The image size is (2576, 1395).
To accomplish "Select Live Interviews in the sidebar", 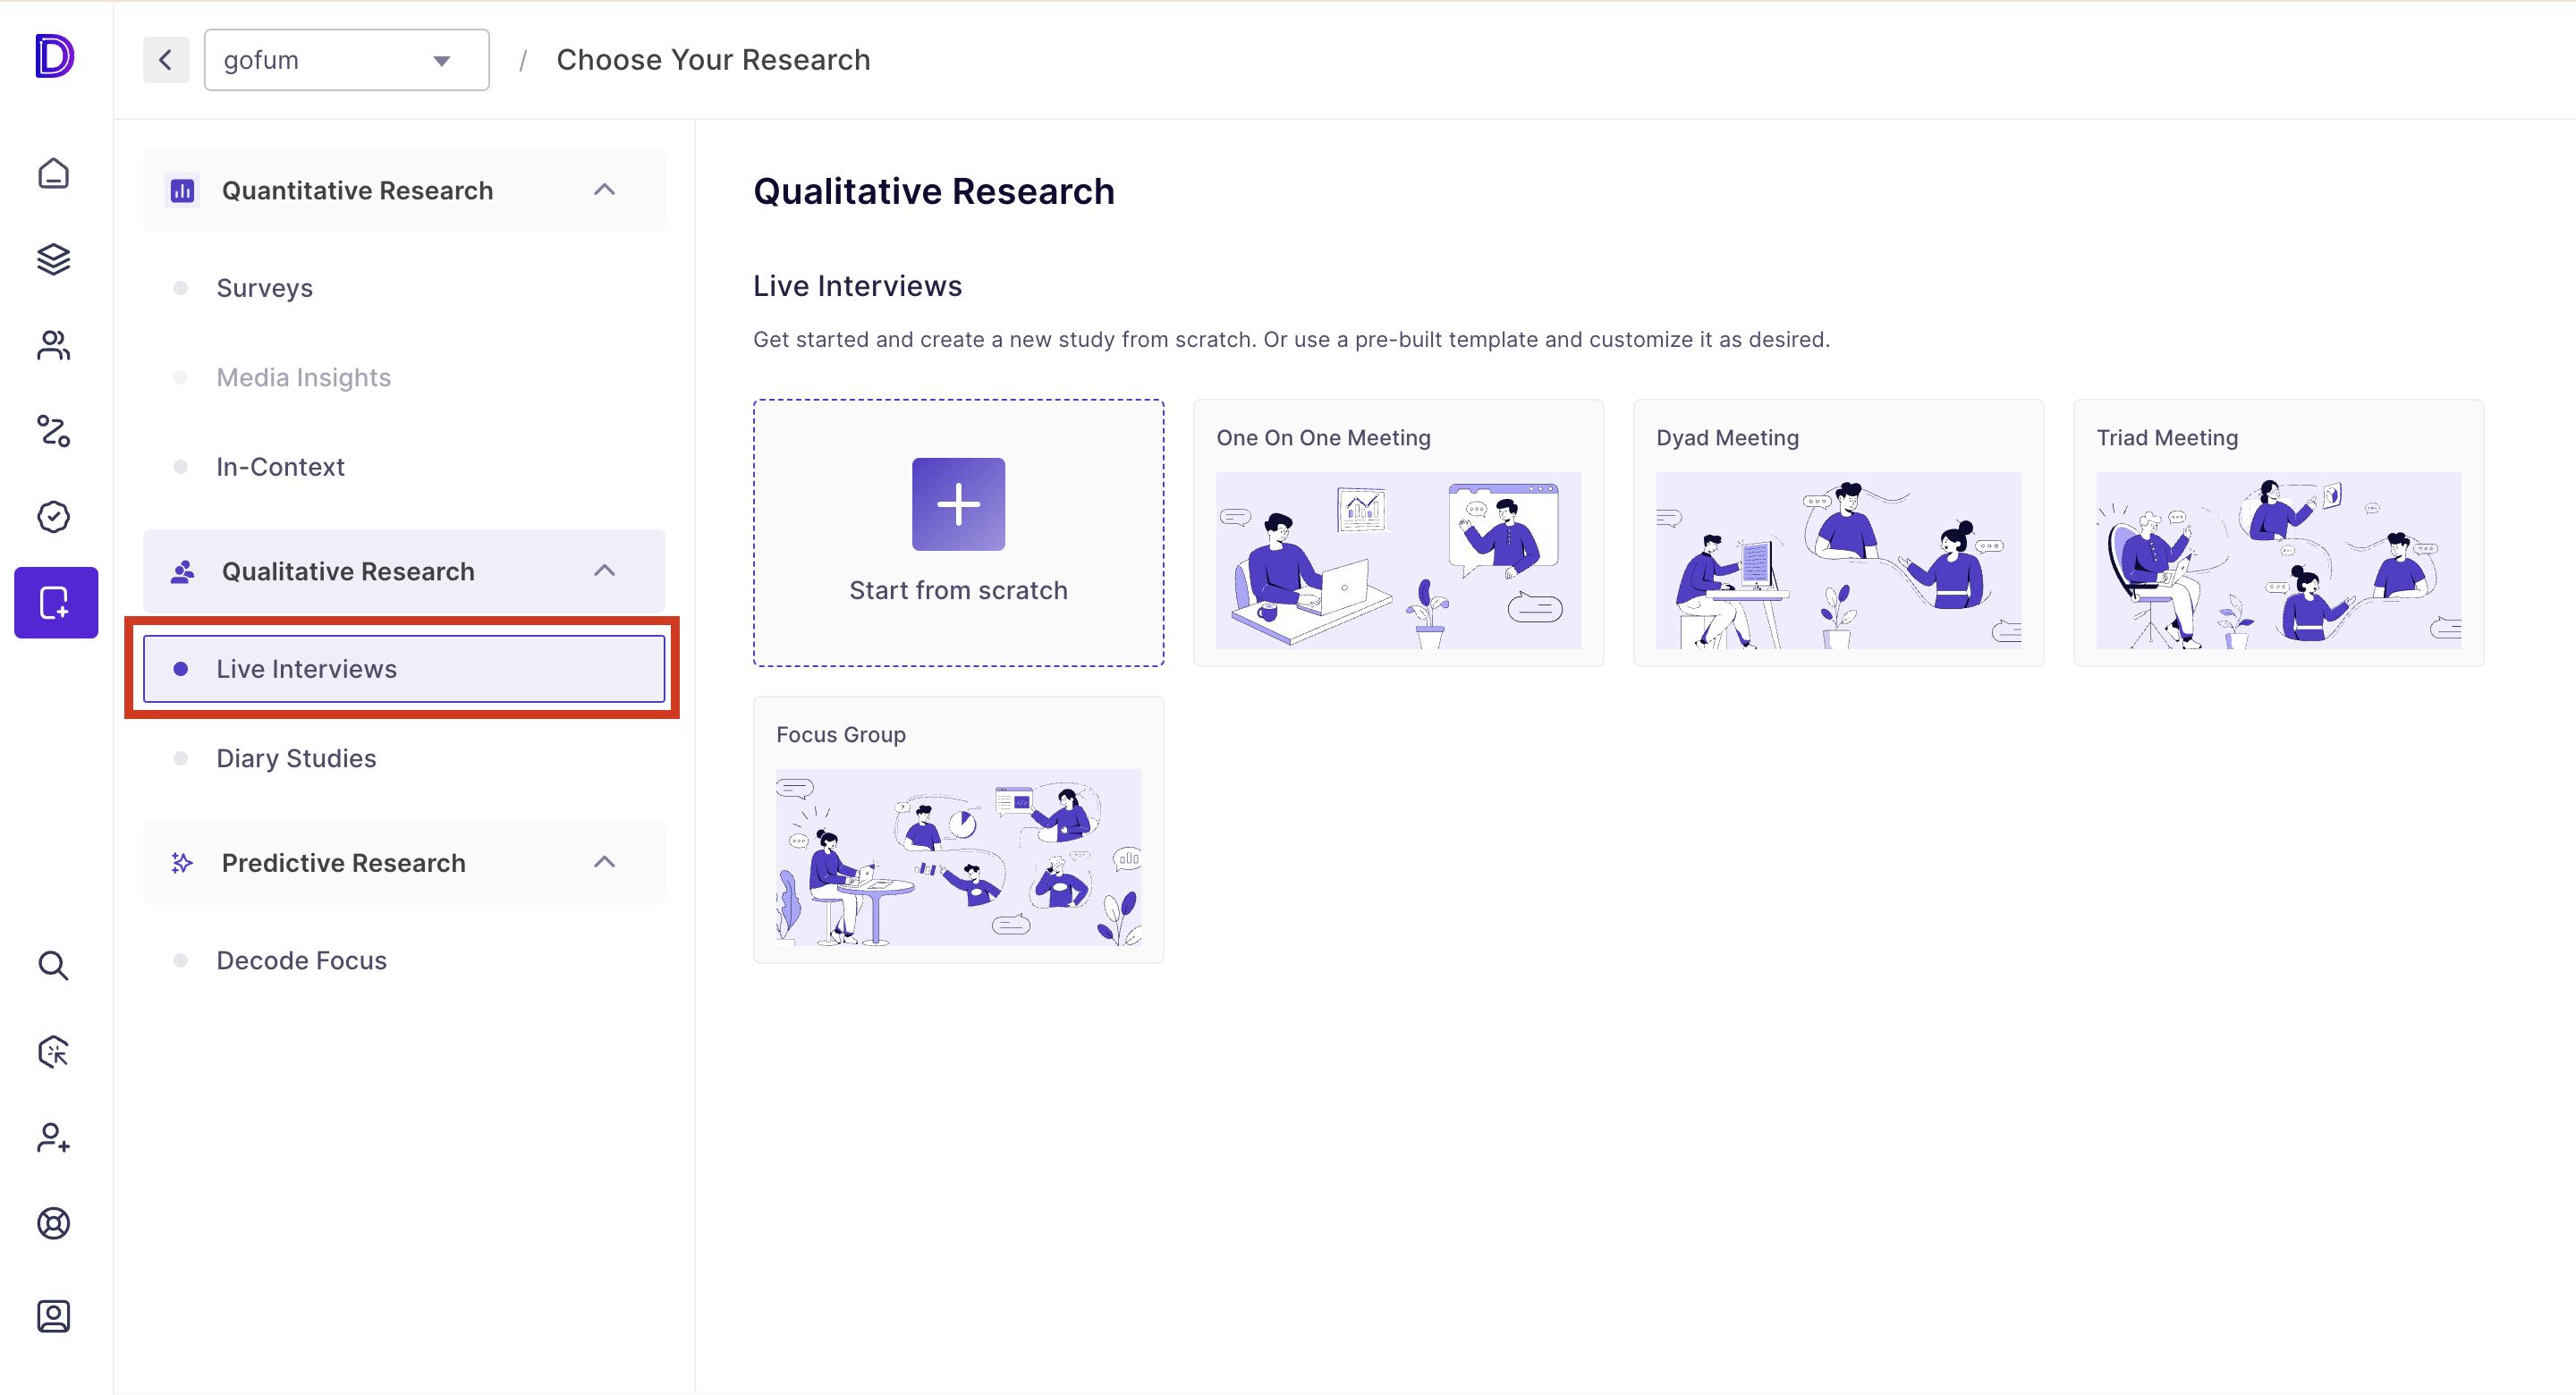I will click(x=404, y=669).
